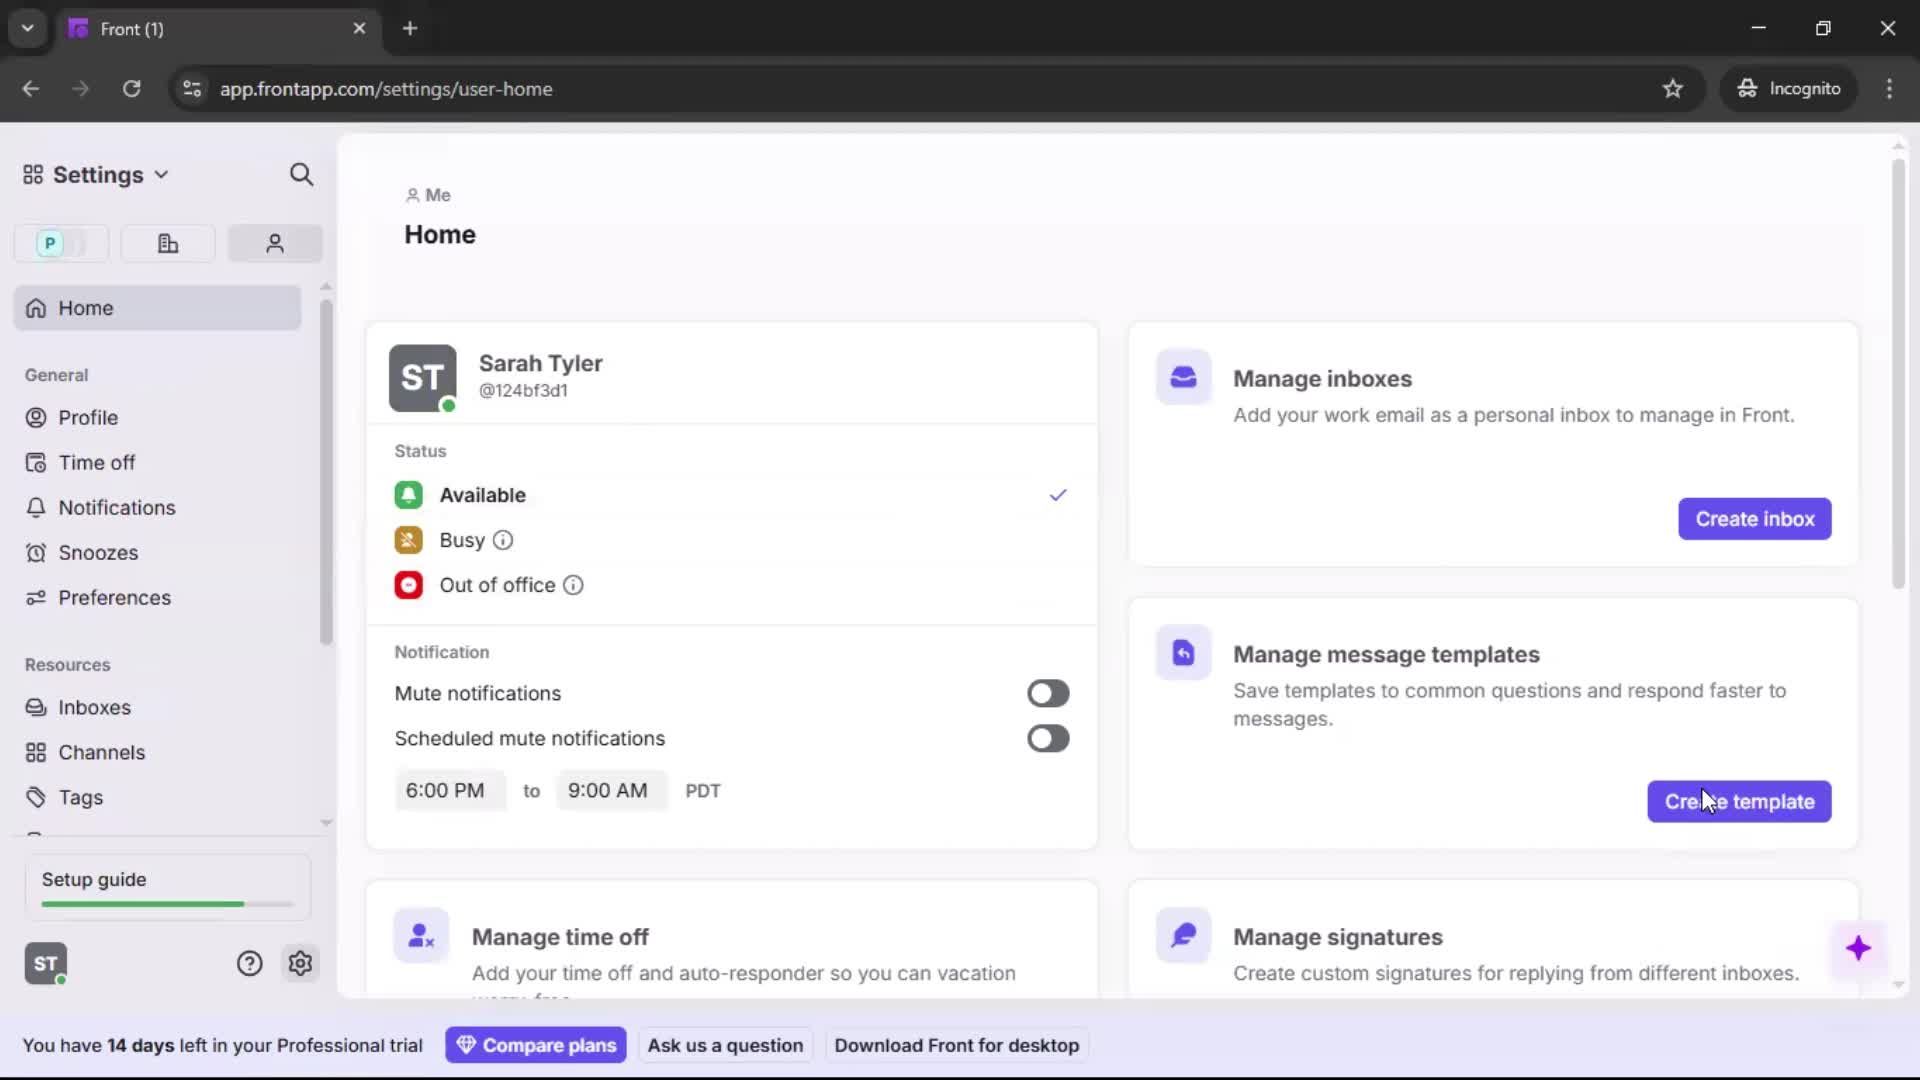Expand the Settings dropdown
Screen dimensions: 1920x1080
[95, 174]
